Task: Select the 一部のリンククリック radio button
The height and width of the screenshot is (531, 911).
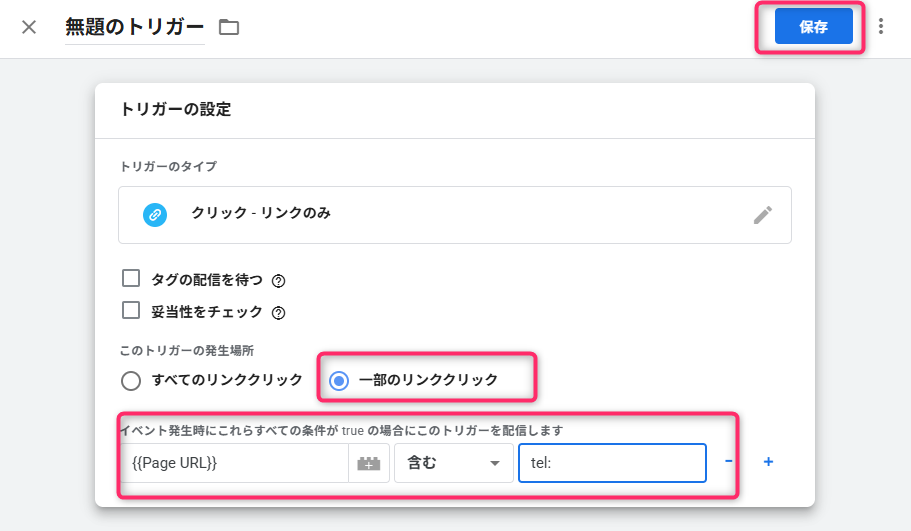Action: (x=339, y=380)
